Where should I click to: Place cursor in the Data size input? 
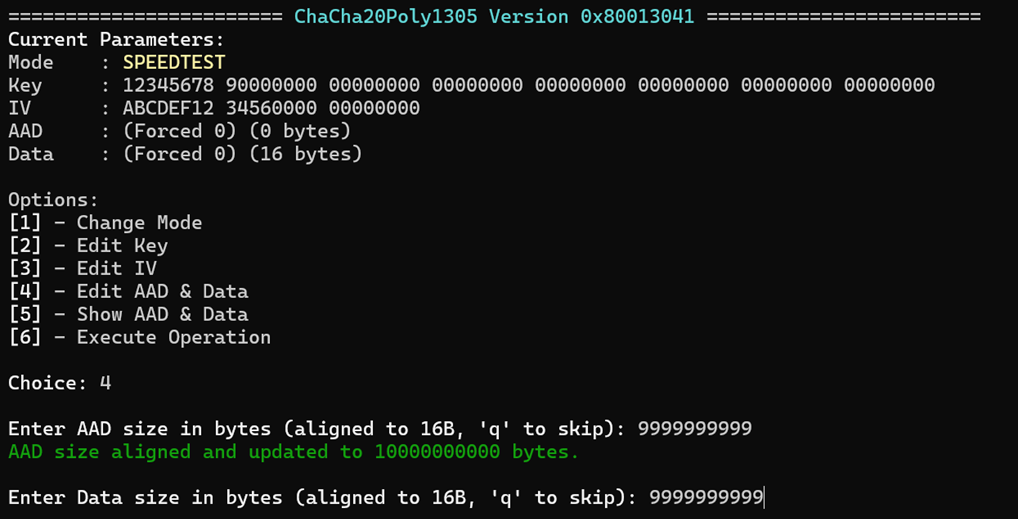[x=707, y=498]
